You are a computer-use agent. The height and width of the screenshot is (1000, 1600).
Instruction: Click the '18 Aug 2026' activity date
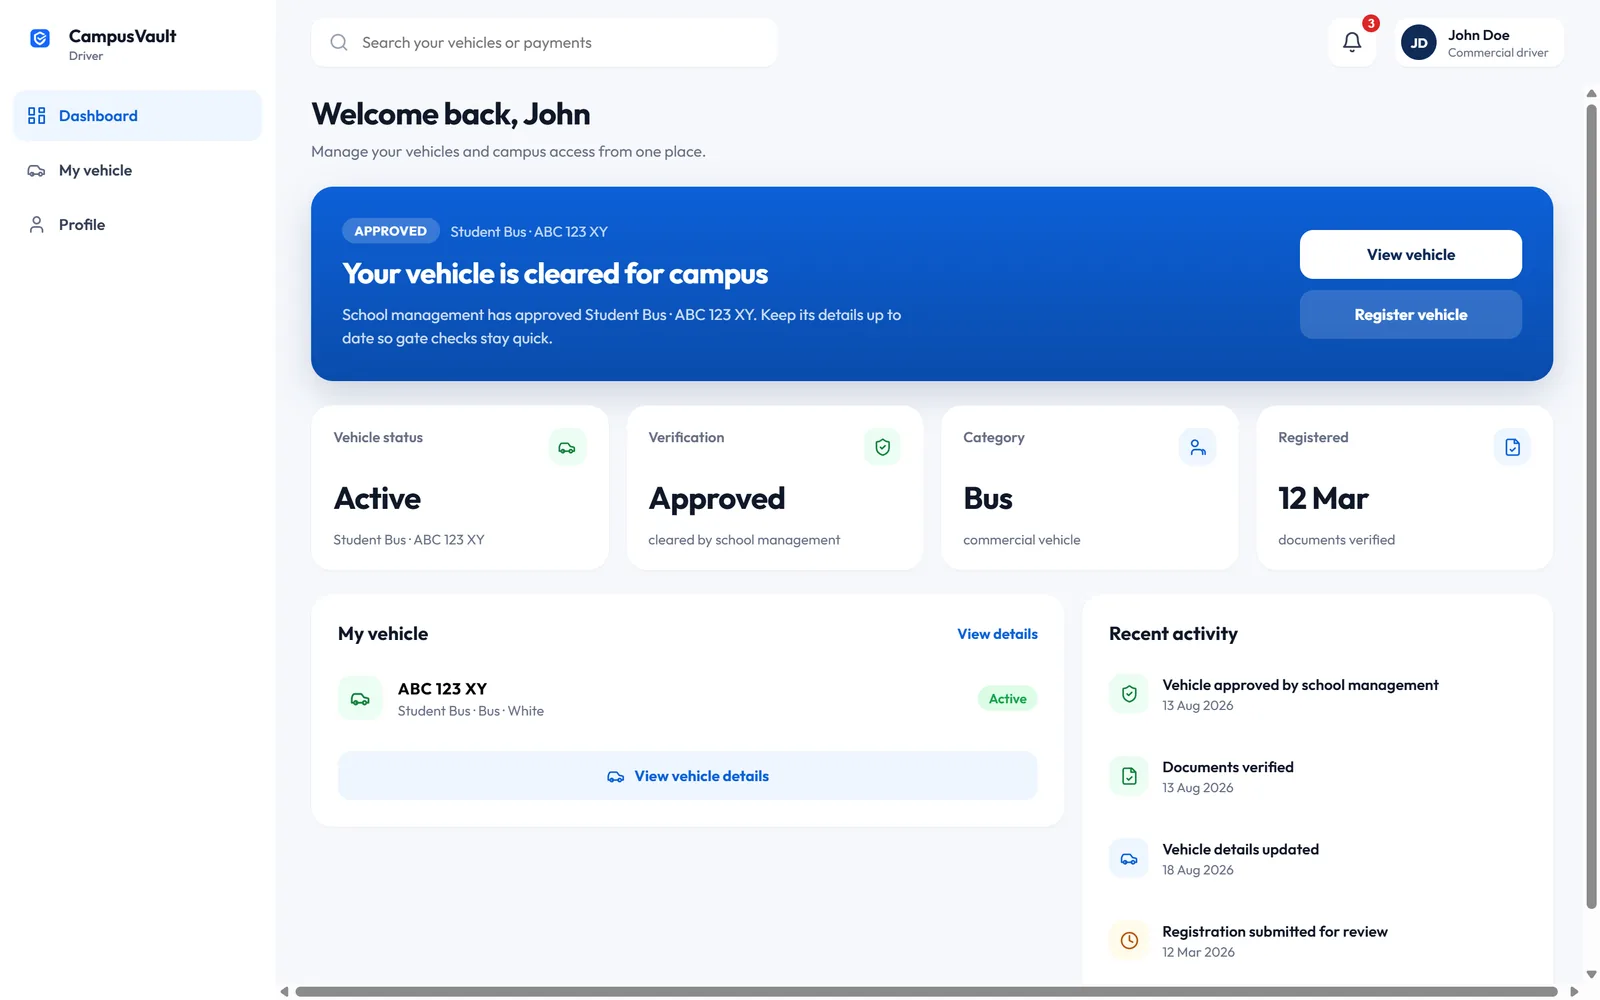tap(1198, 870)
